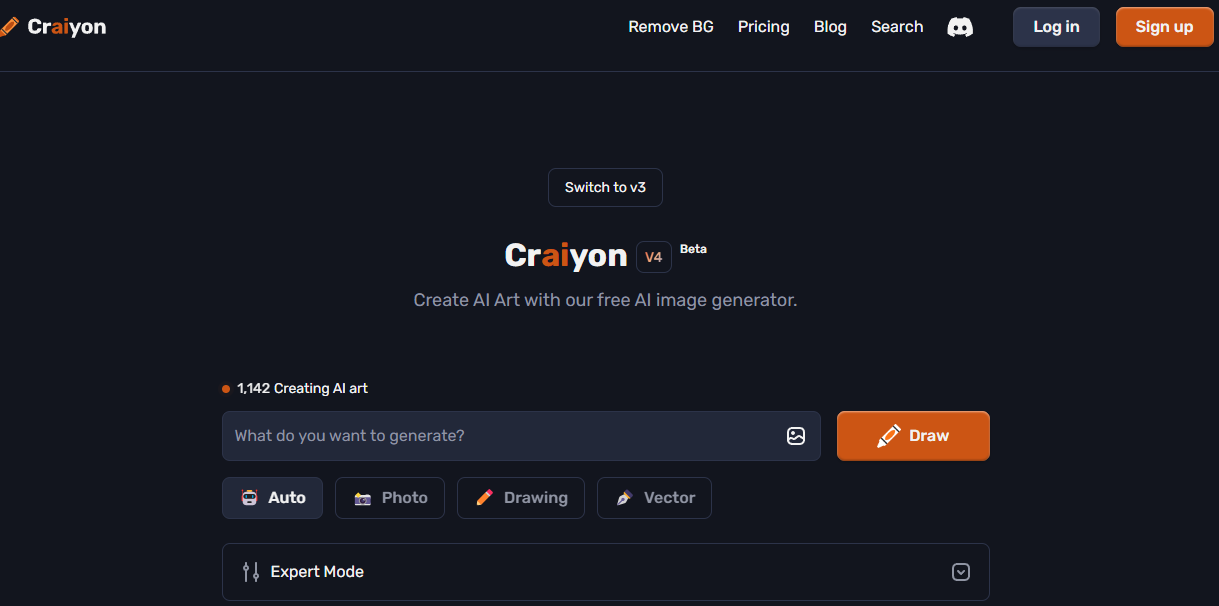Click the Log in button
1219x606 pixels.
point(1056,27)
